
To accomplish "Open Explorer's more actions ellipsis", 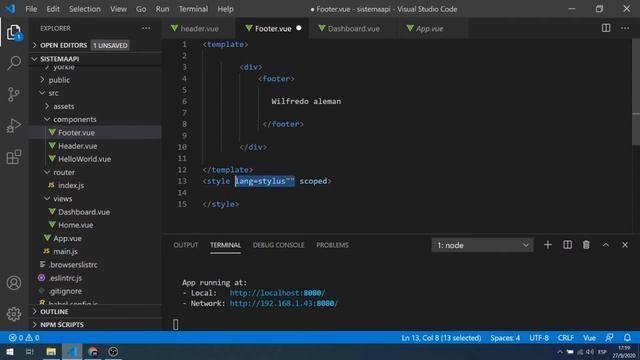I will pyautogui.click(x=146, y=28).
